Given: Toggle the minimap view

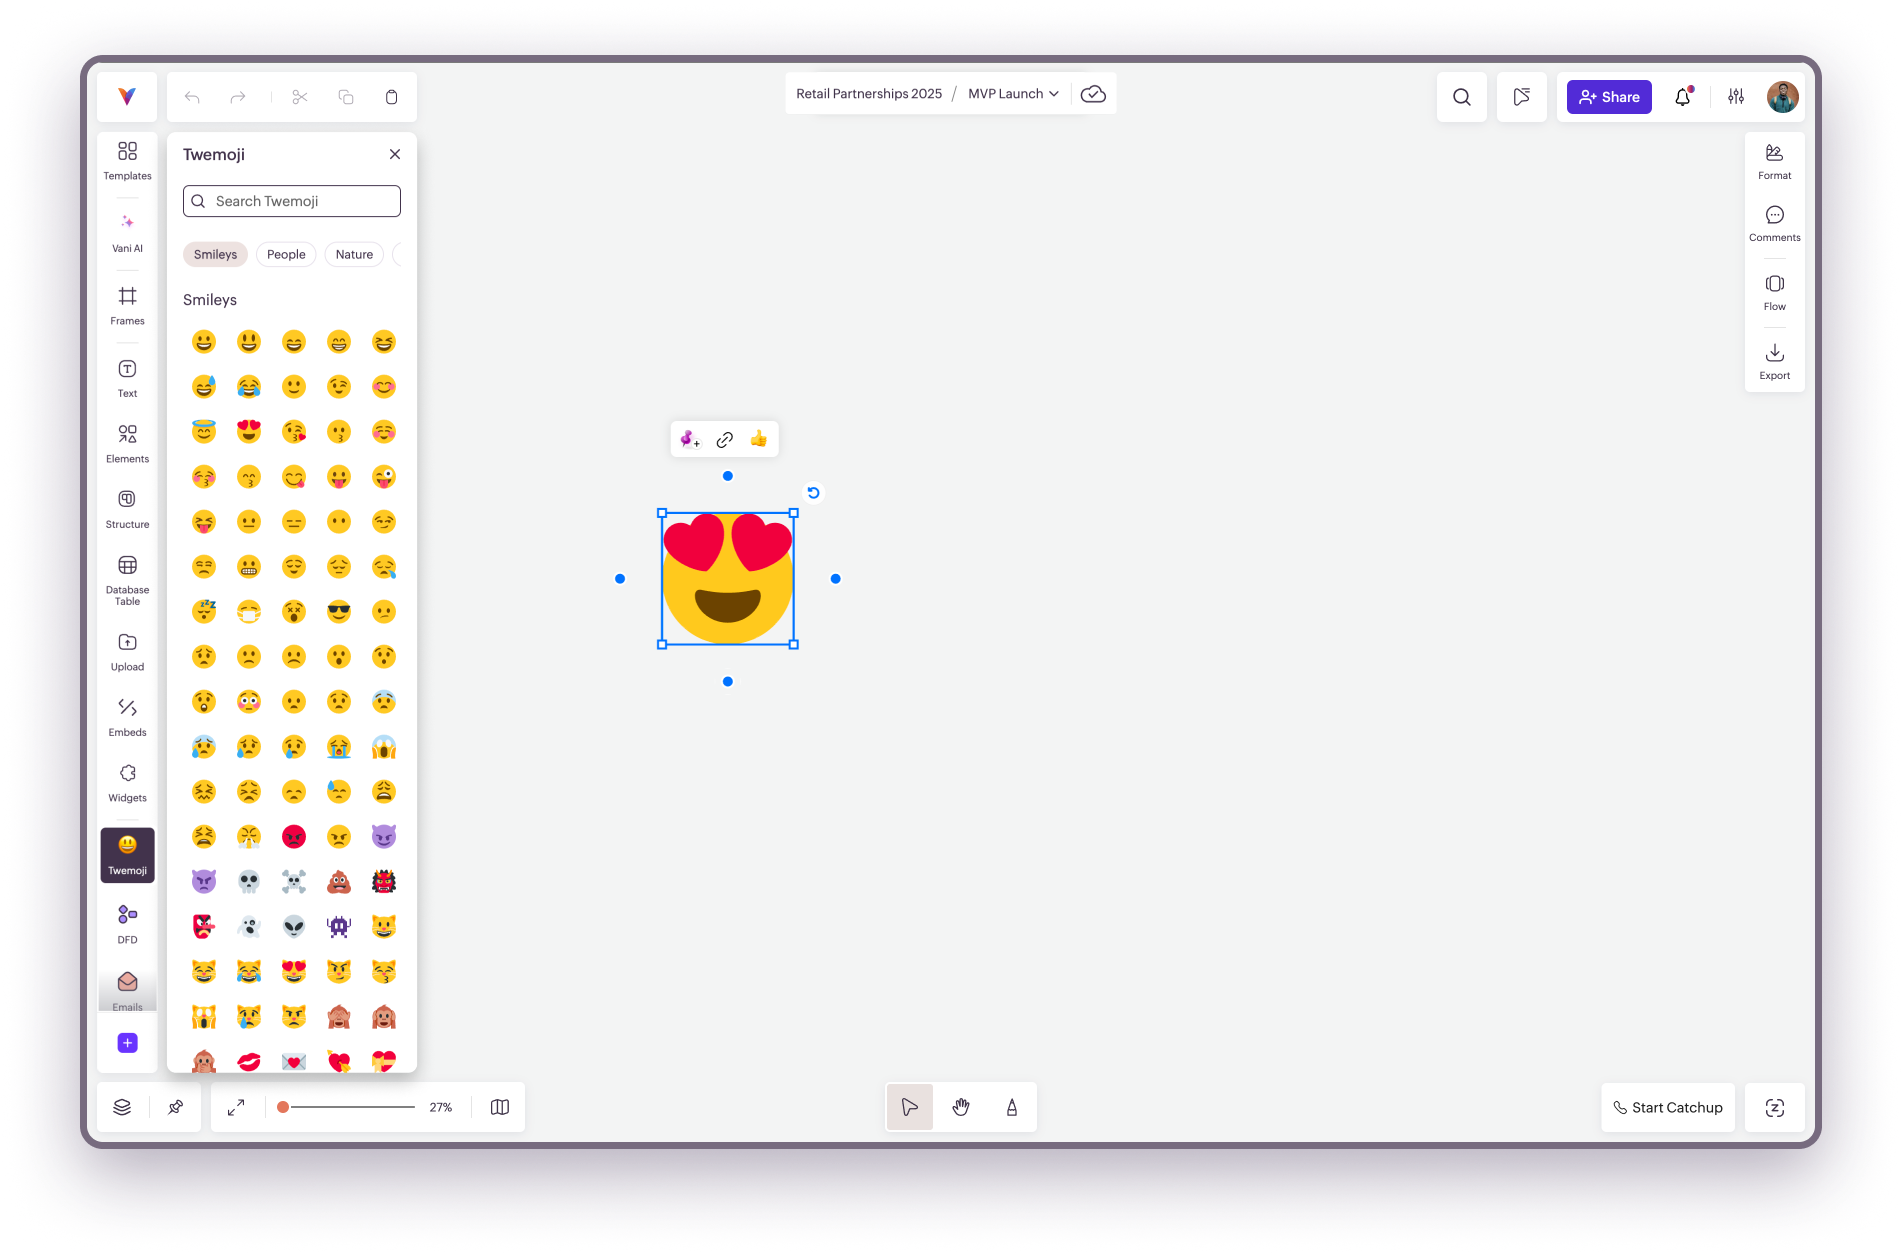Looking at the screenshot, I should [x=500, y=1107].
